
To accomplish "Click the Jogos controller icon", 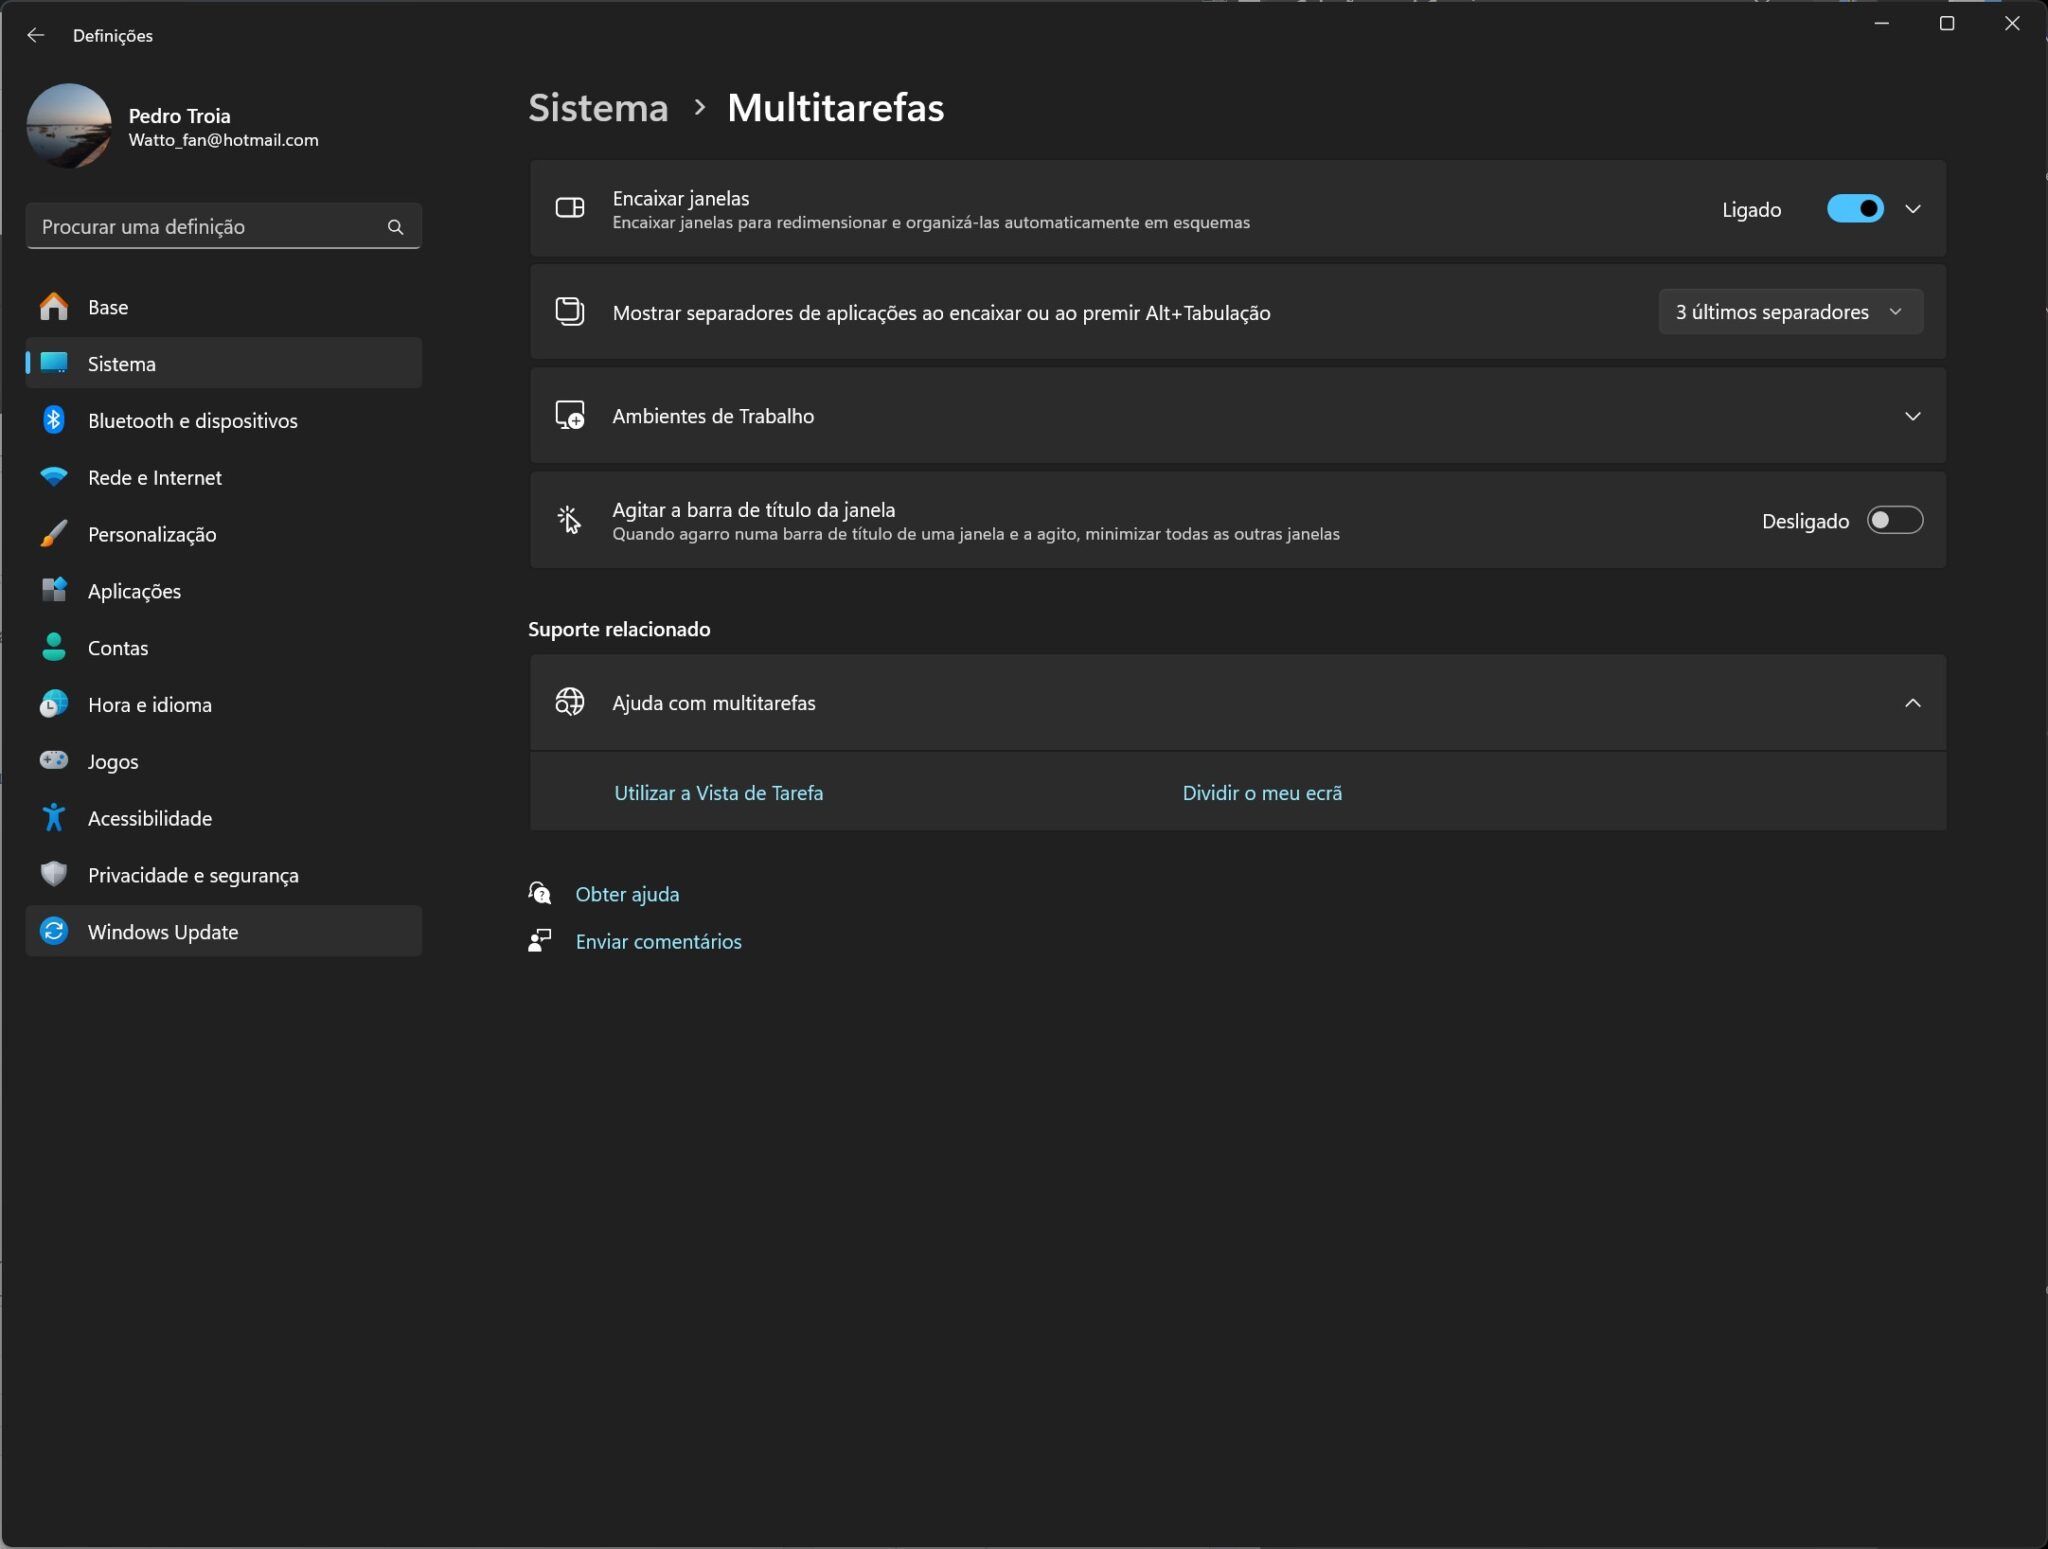I will click(x=54, y=761).
